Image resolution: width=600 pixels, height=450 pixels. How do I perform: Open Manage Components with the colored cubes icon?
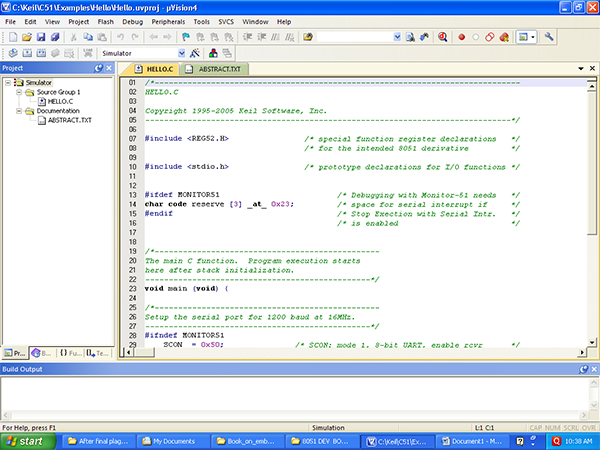pos(213,53)
